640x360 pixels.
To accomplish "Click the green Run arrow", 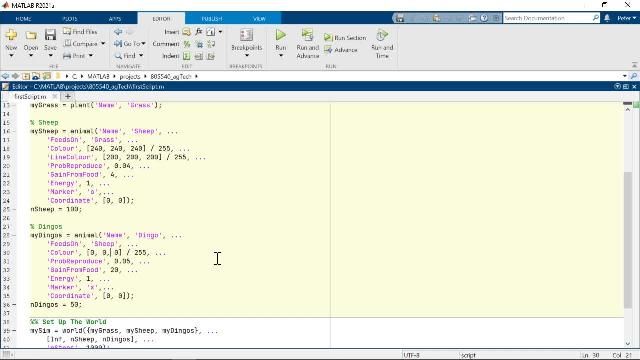I will (280, 35).
